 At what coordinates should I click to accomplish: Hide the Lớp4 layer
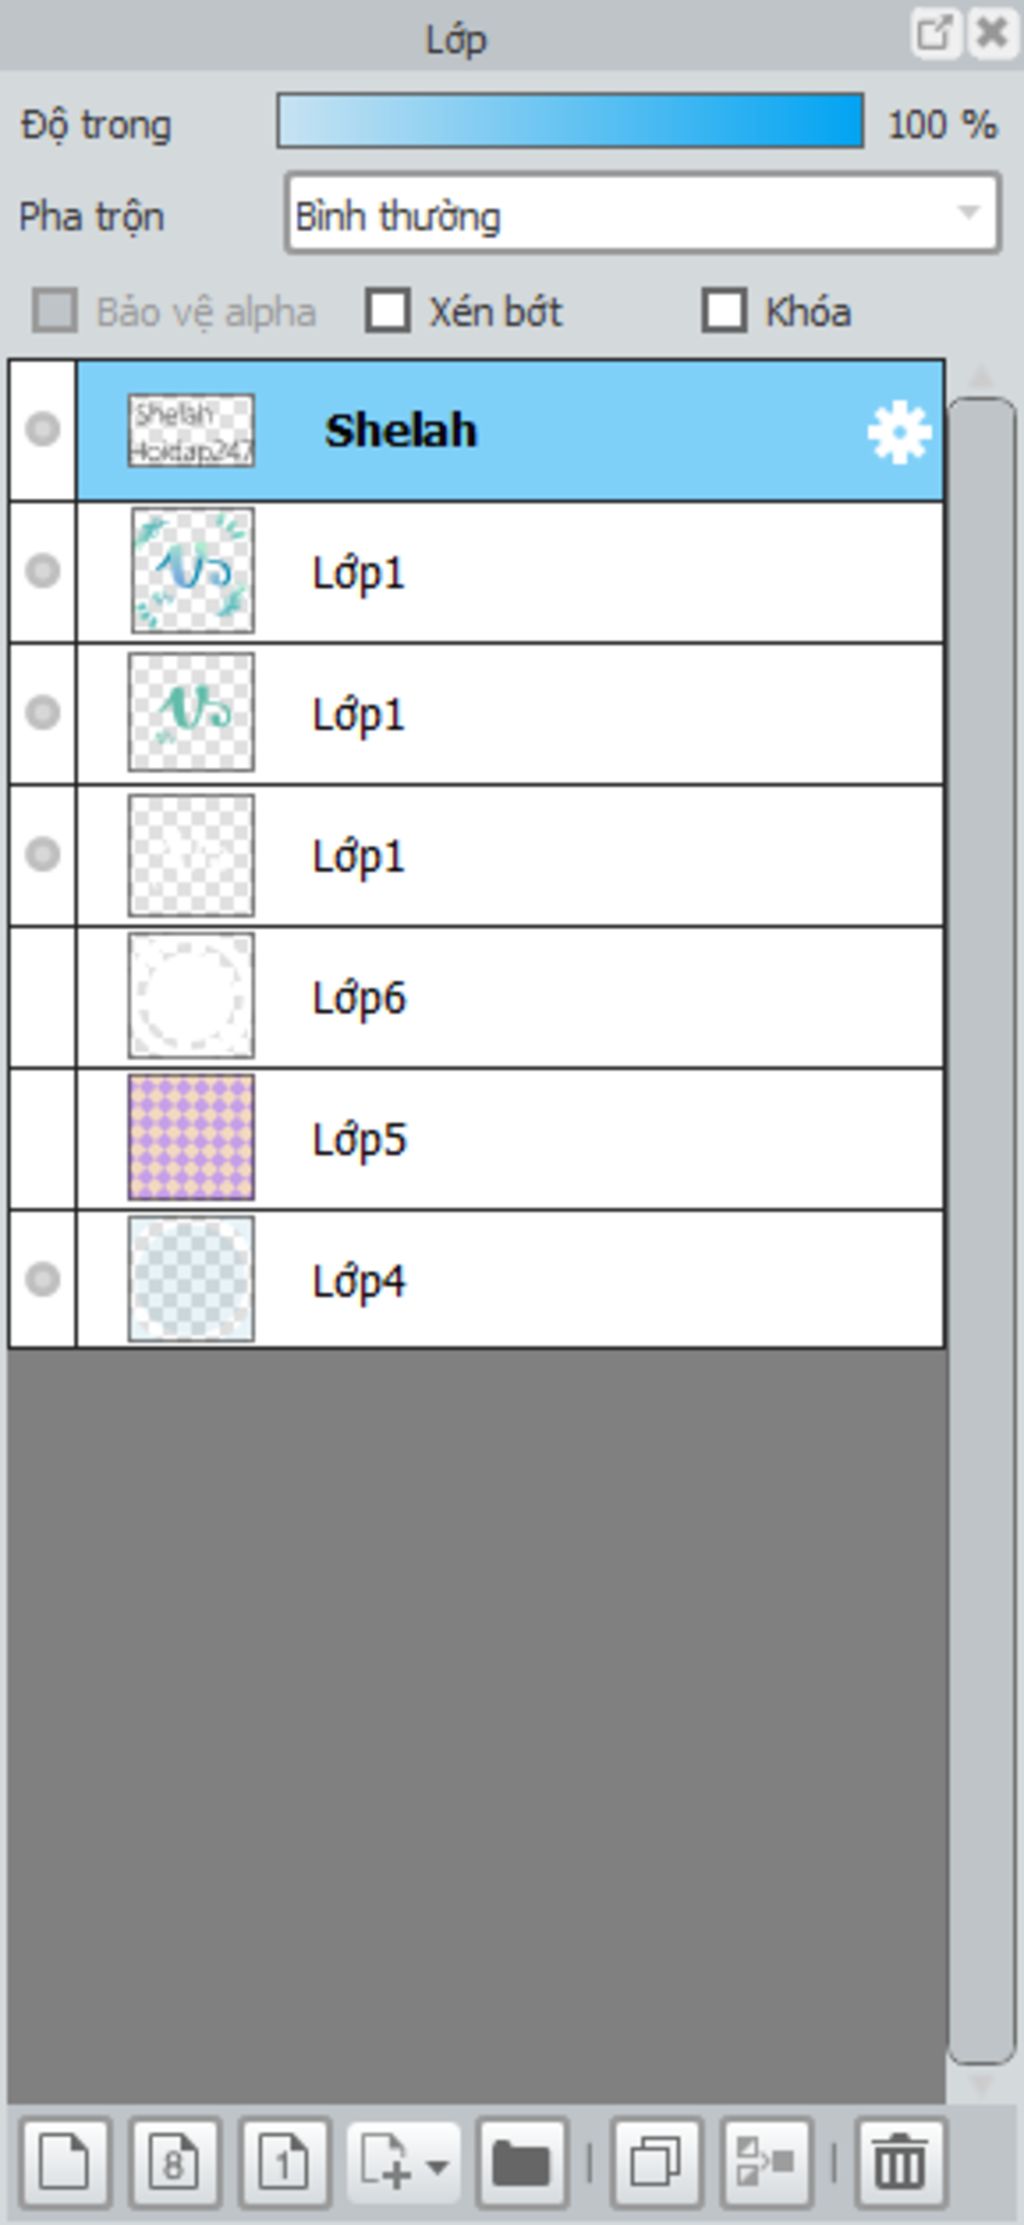[x=42, y=1279]
